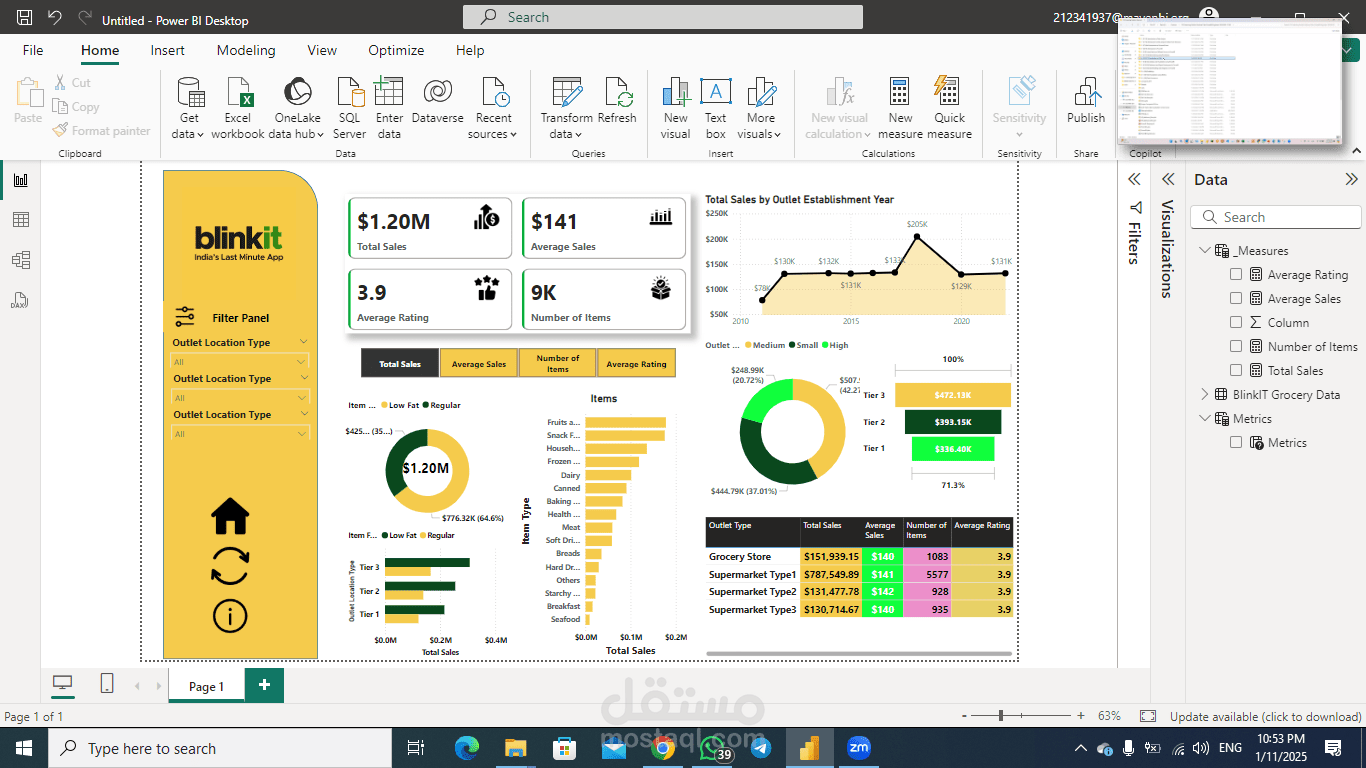Insert a Text box
Image resolution: width=1366 pixels, height=768 pixels.
[715, 108]
